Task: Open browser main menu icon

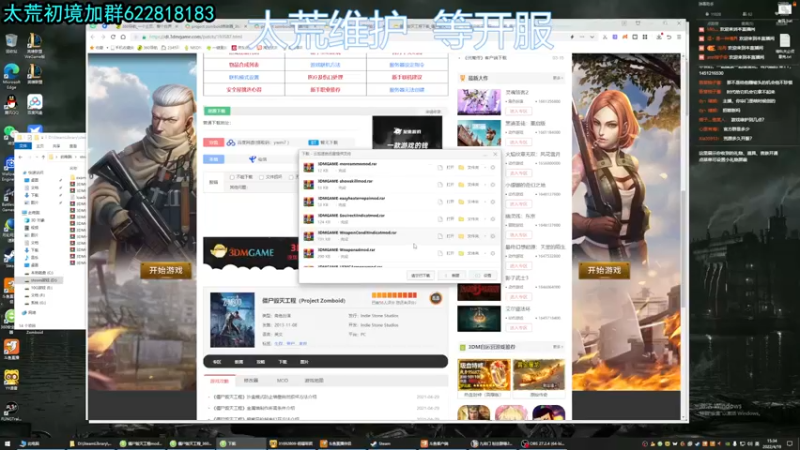Action: pos(679,37)
